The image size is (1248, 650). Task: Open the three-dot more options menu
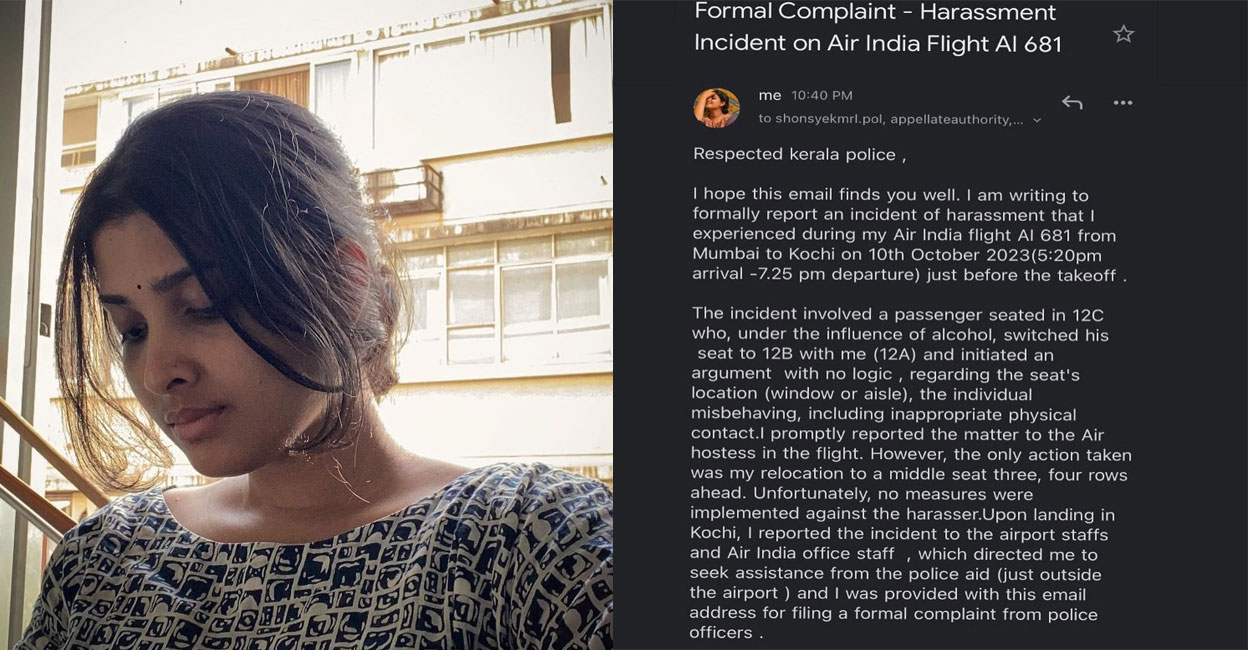(x=1123, y=103)
